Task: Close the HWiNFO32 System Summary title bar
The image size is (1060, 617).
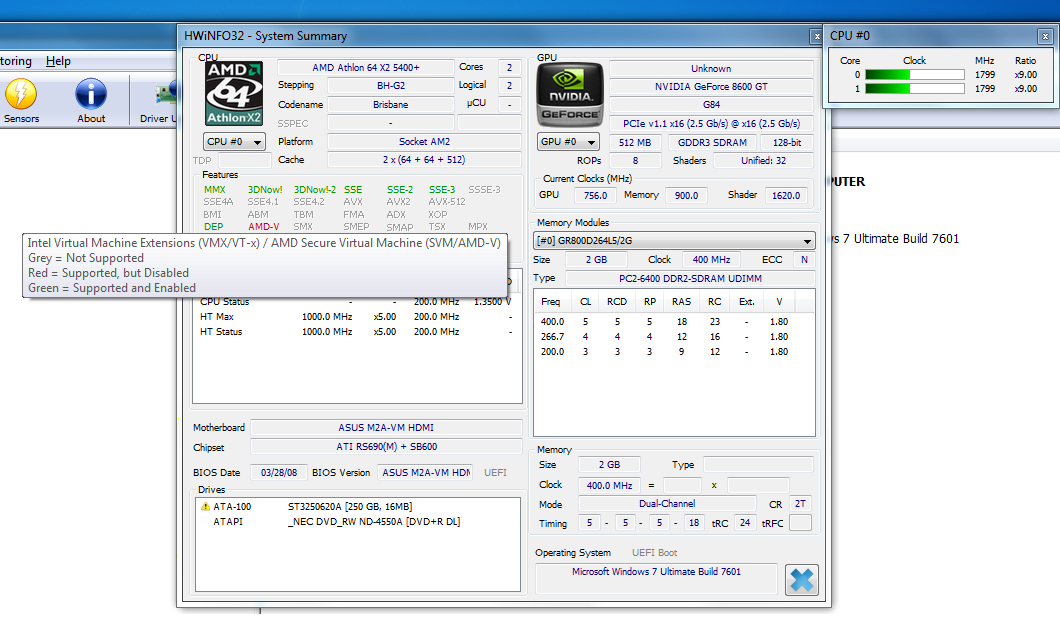Action: click(817, 36)
